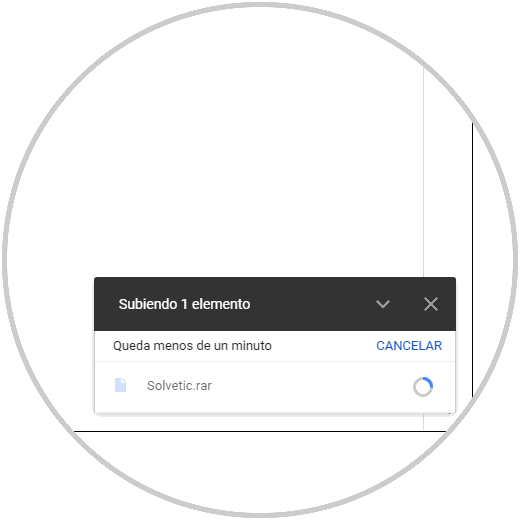Click the blank space between the filename and the spinner
The height and width of the screenshot is (520, 520).
(x=312, y=387)
